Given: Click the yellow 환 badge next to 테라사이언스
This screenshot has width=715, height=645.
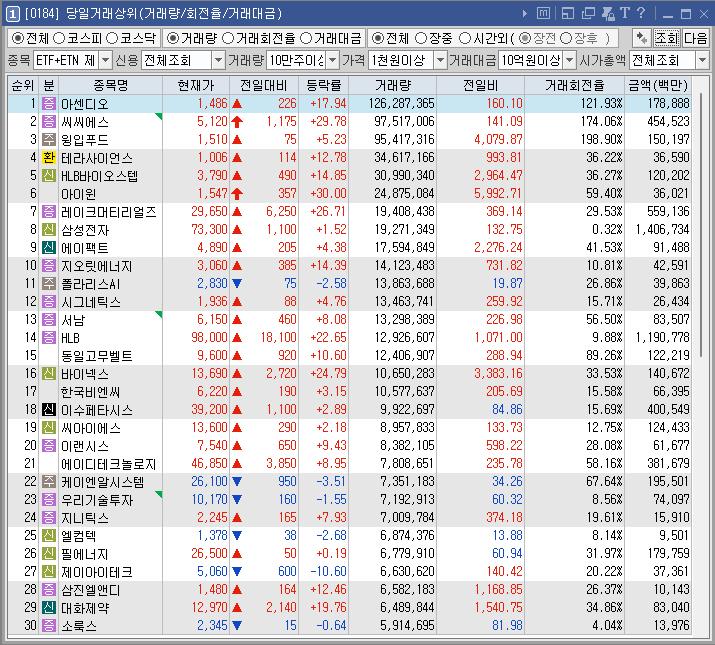Looking at the screenshot, I should click(49, 157).
